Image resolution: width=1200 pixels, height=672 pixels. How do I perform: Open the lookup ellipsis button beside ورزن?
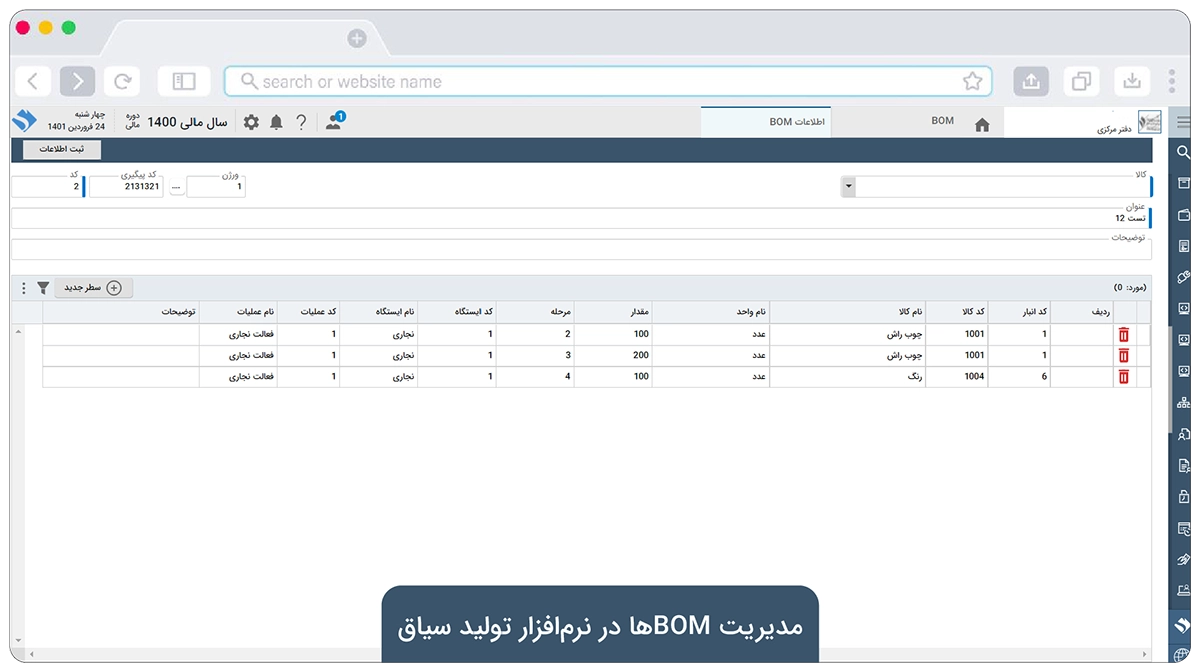(177, 187)
